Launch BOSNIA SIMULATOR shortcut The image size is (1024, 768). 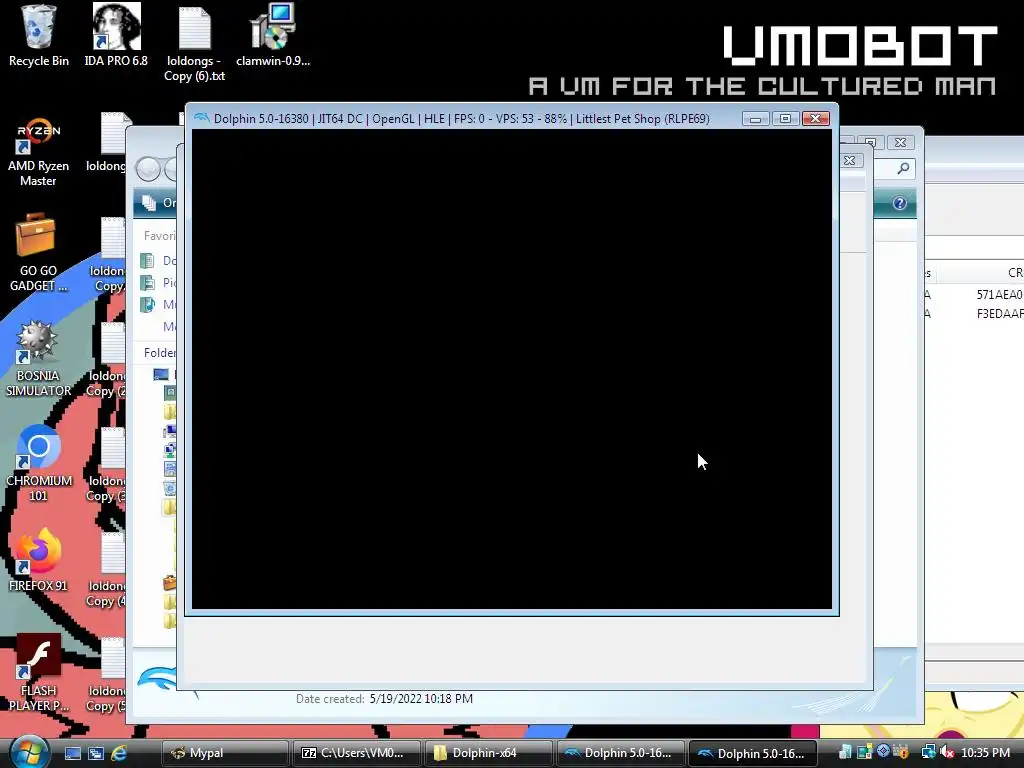38,358
